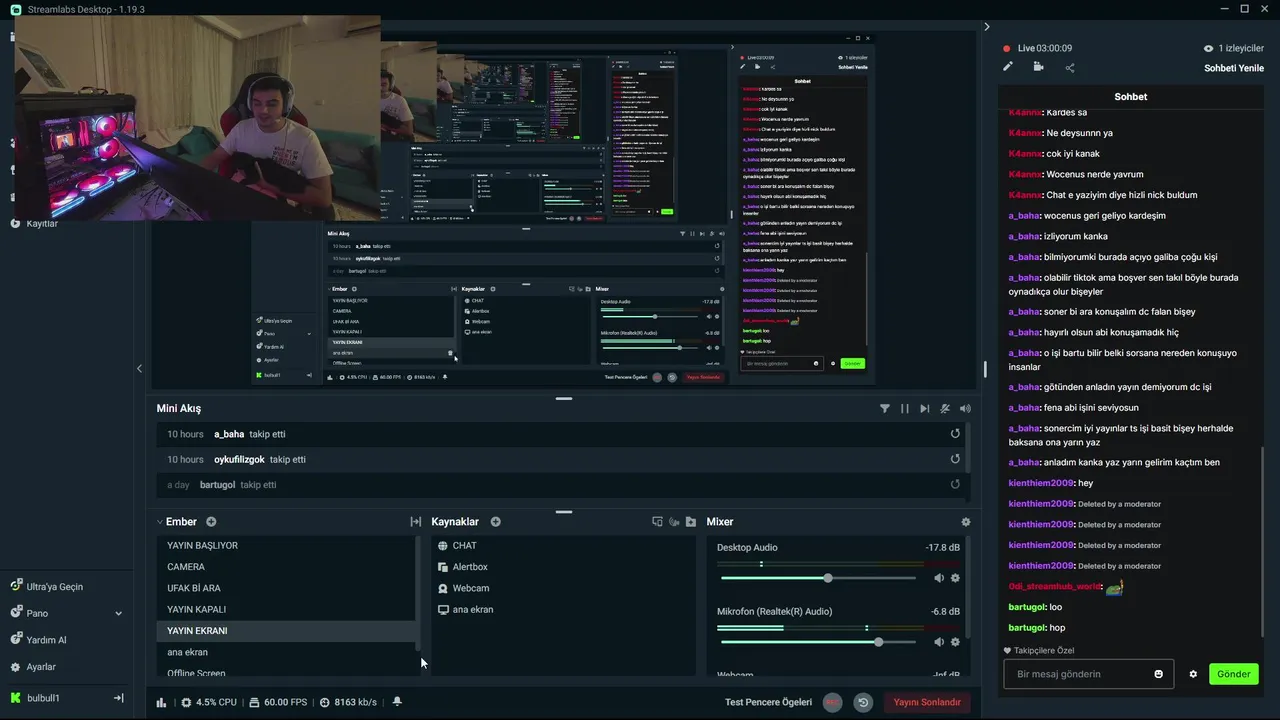
Task: Click Sohbeti Yenile to refresh chat
Action: click(1234, 68)
